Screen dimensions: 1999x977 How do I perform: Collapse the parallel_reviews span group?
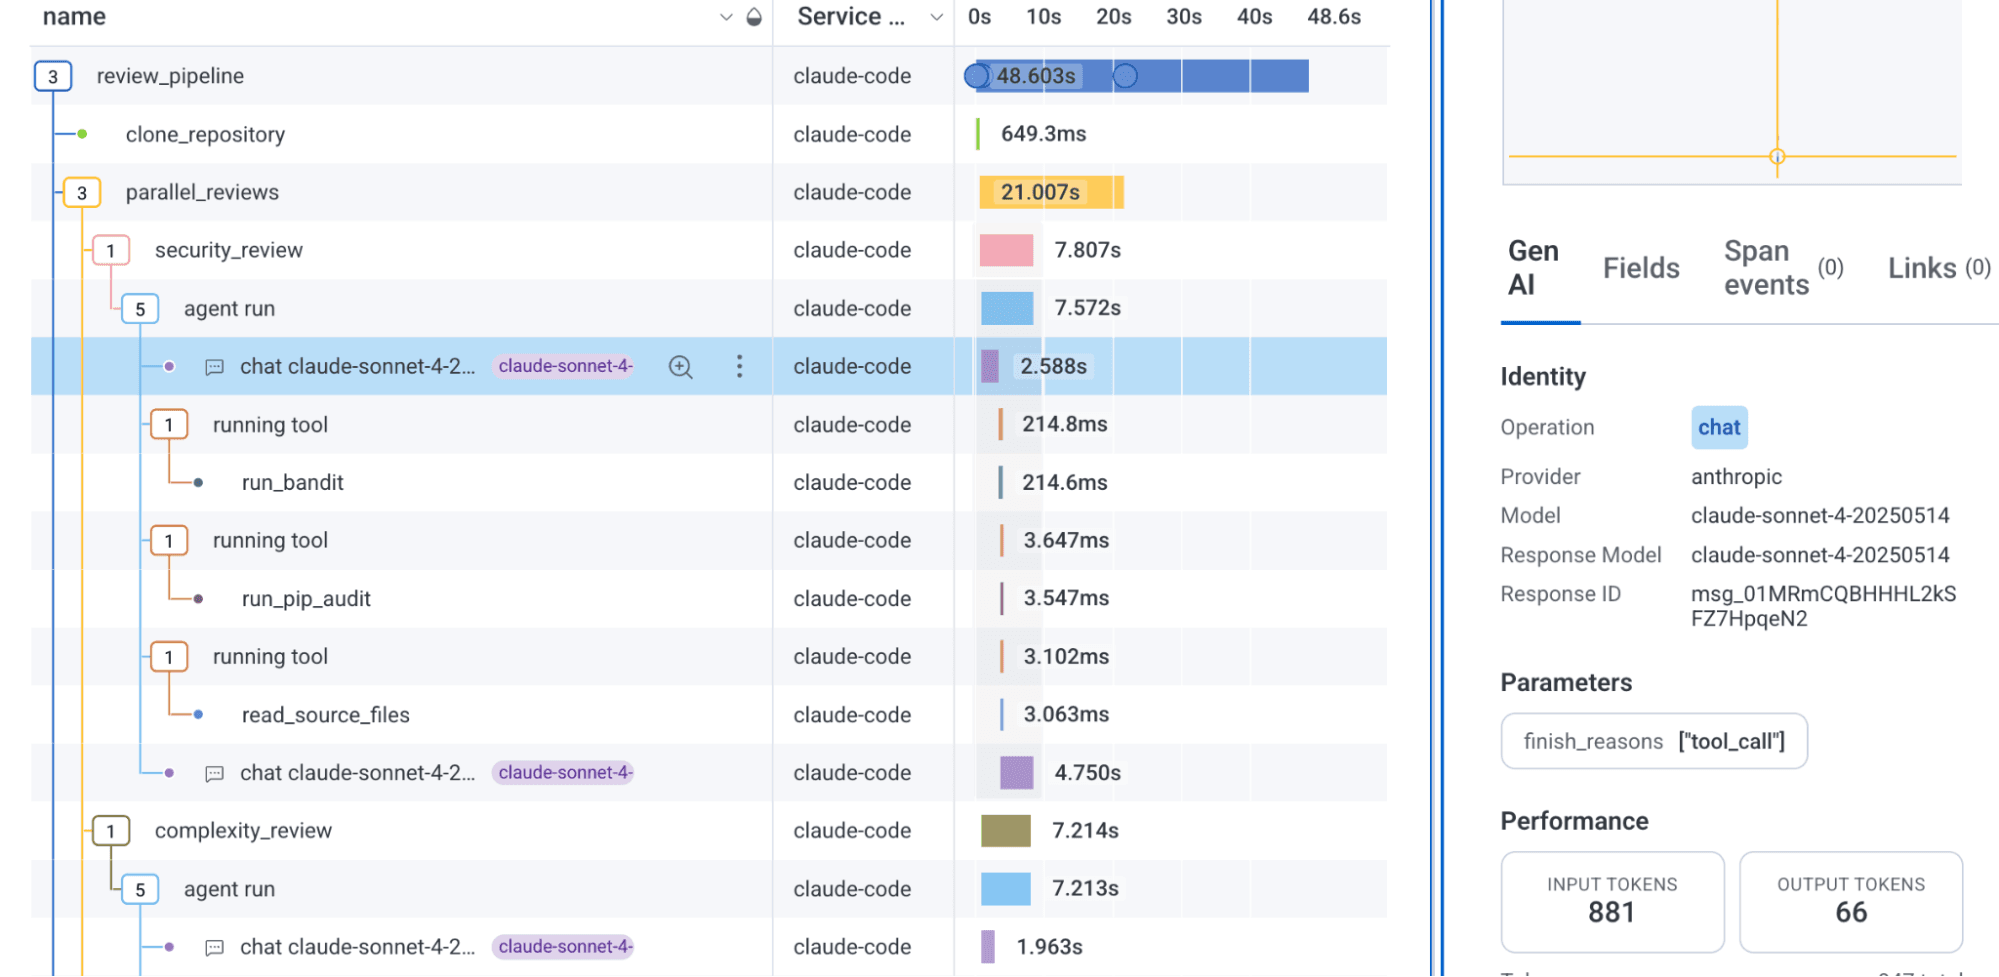pyautogui.click(x=82, y=192)
